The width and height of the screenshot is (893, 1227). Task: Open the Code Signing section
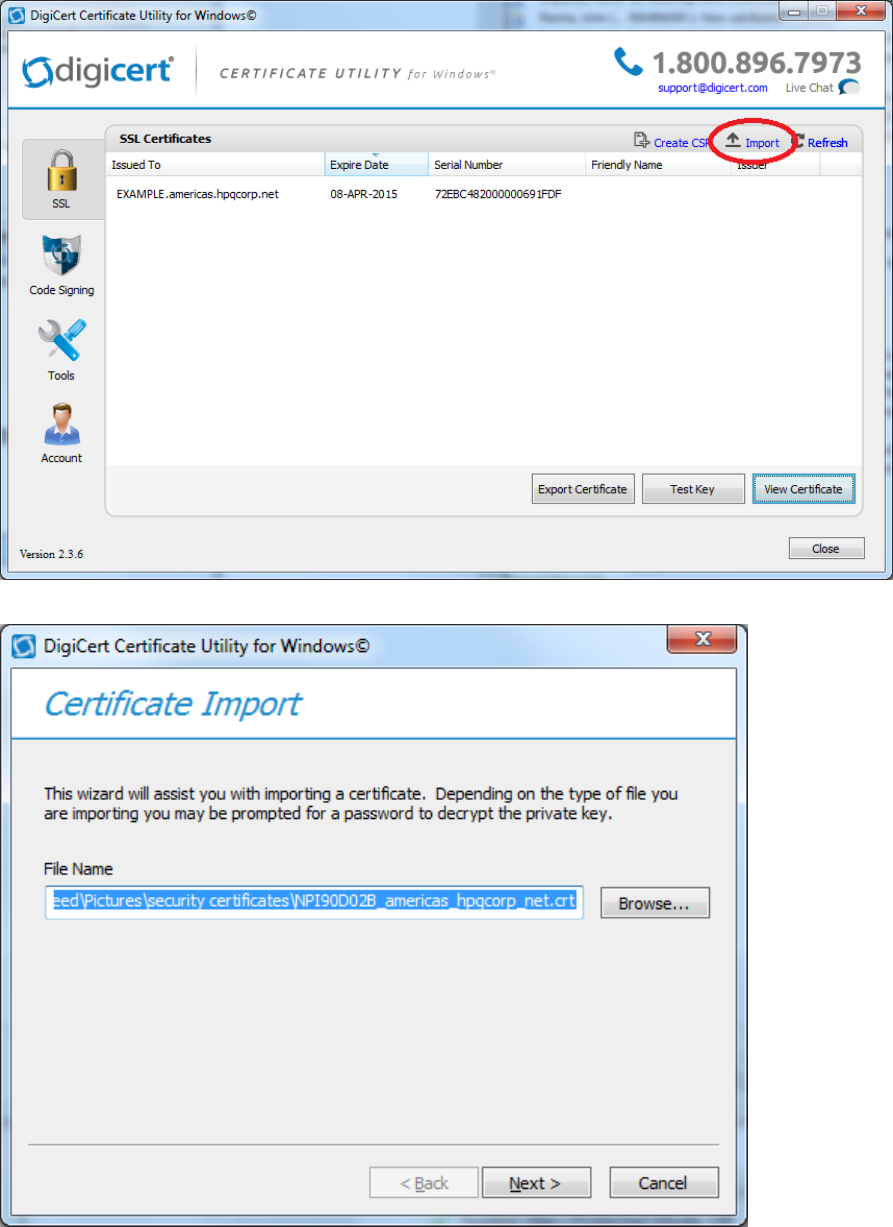[x=61, y=266]
